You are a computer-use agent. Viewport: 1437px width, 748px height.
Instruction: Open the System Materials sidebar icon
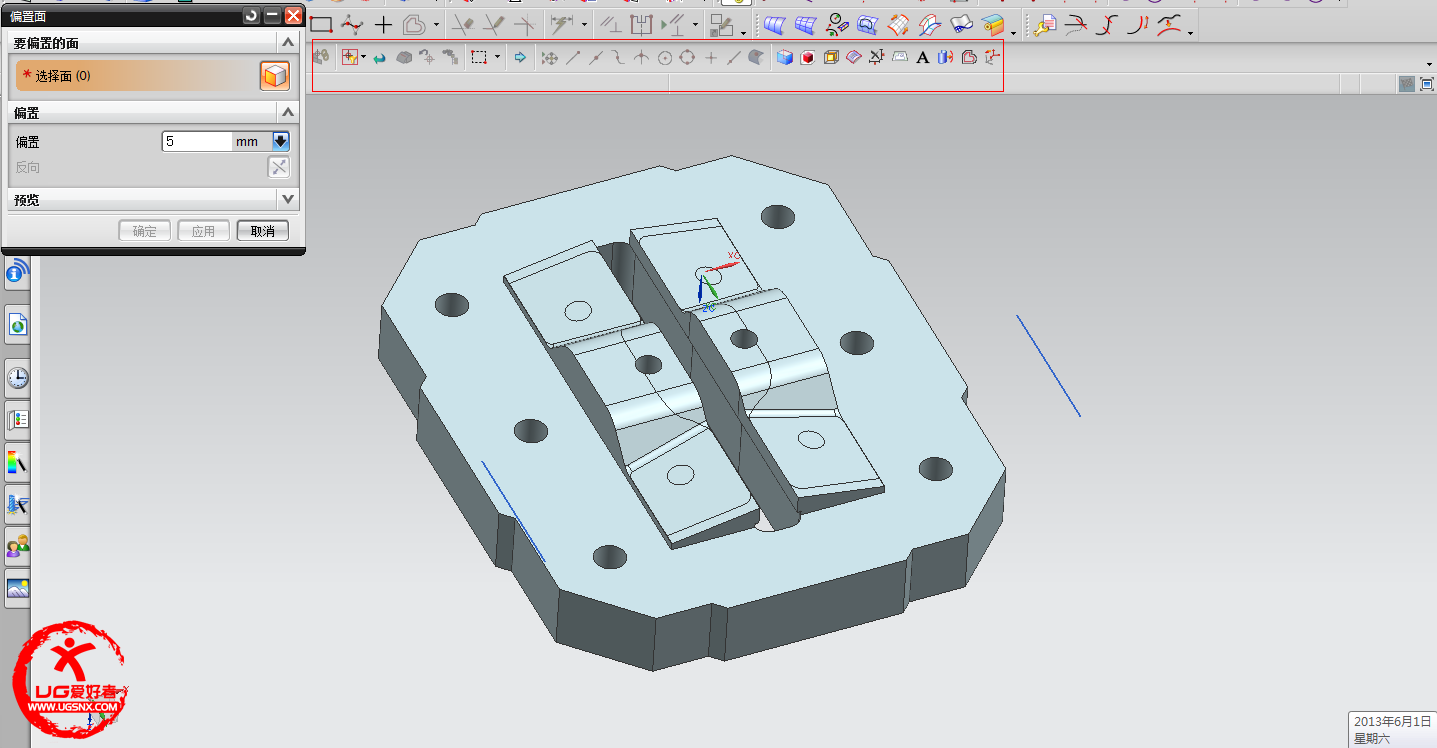coord(18,419)
